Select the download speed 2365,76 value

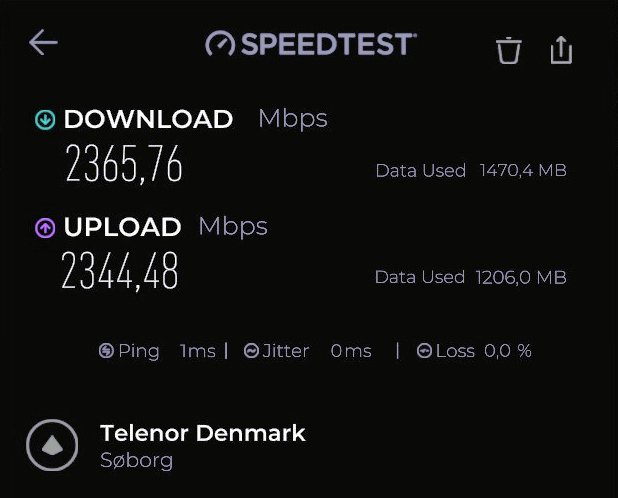pyautogui.click(x=124, y=165)
